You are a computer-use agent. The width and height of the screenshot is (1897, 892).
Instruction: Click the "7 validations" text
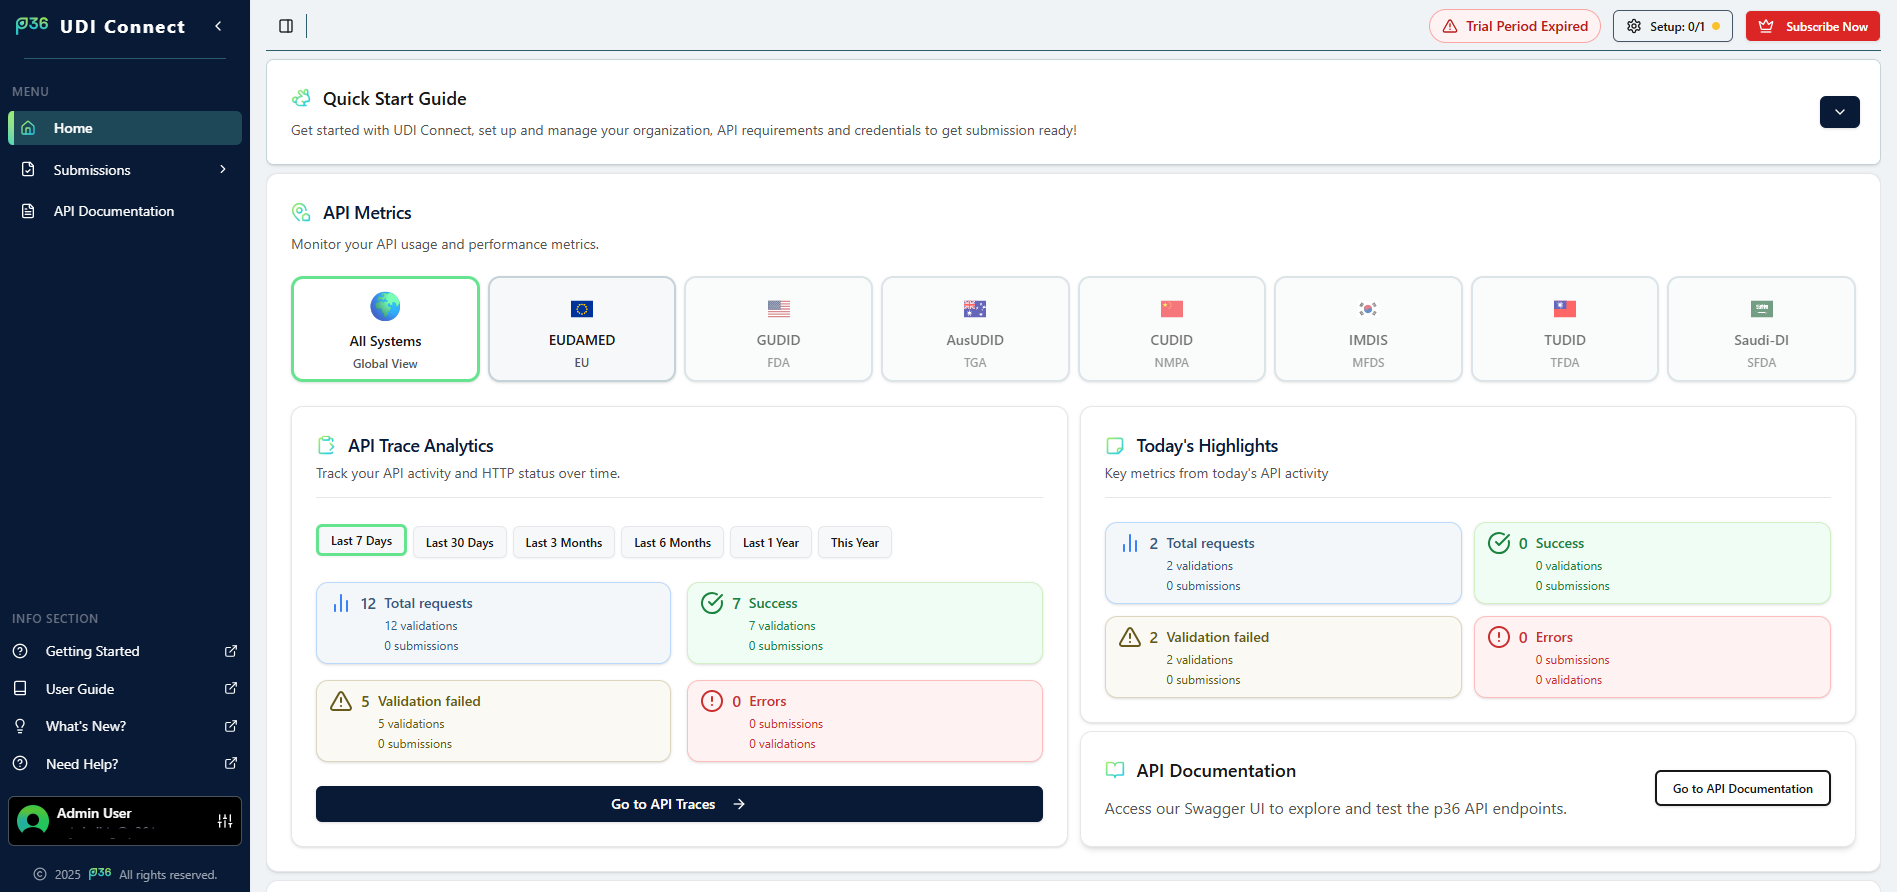(782, 626)
